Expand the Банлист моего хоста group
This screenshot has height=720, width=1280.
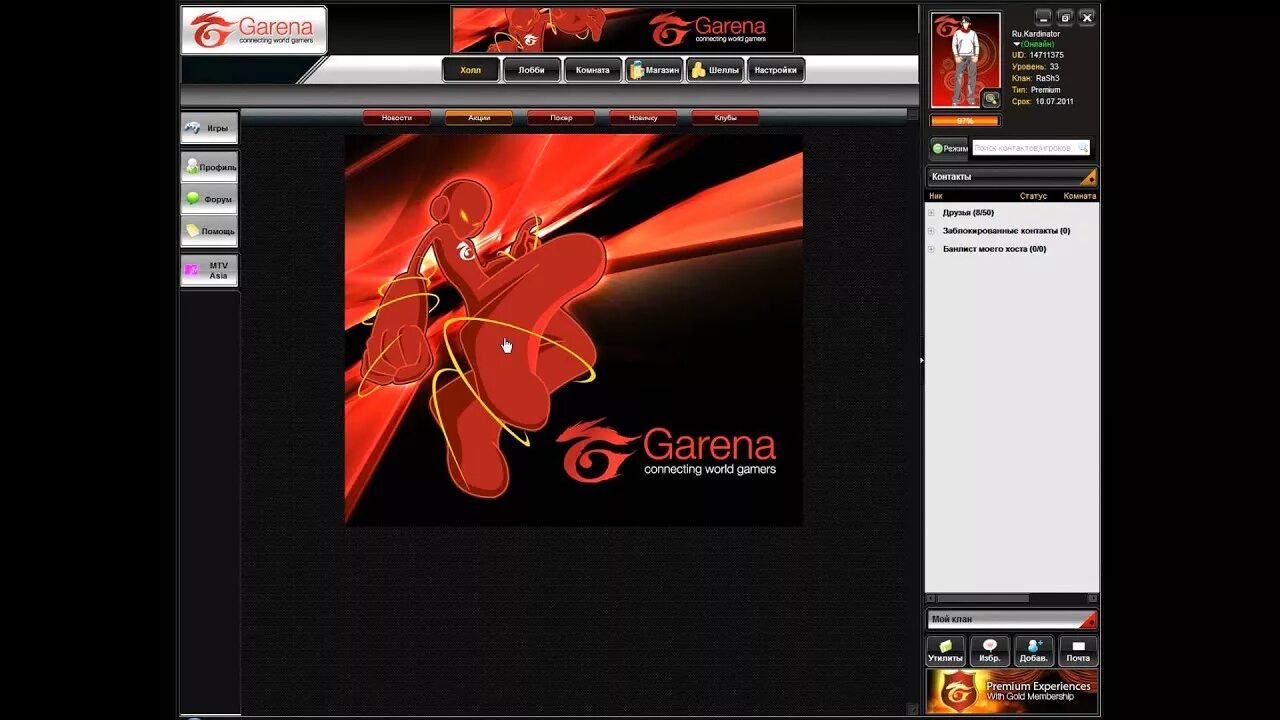point(931,249)
